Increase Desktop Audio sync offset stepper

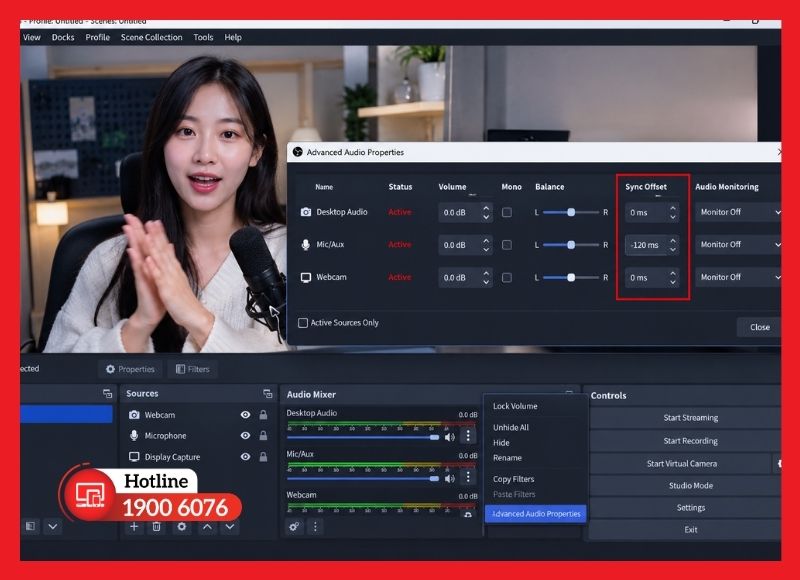point(673,208)
